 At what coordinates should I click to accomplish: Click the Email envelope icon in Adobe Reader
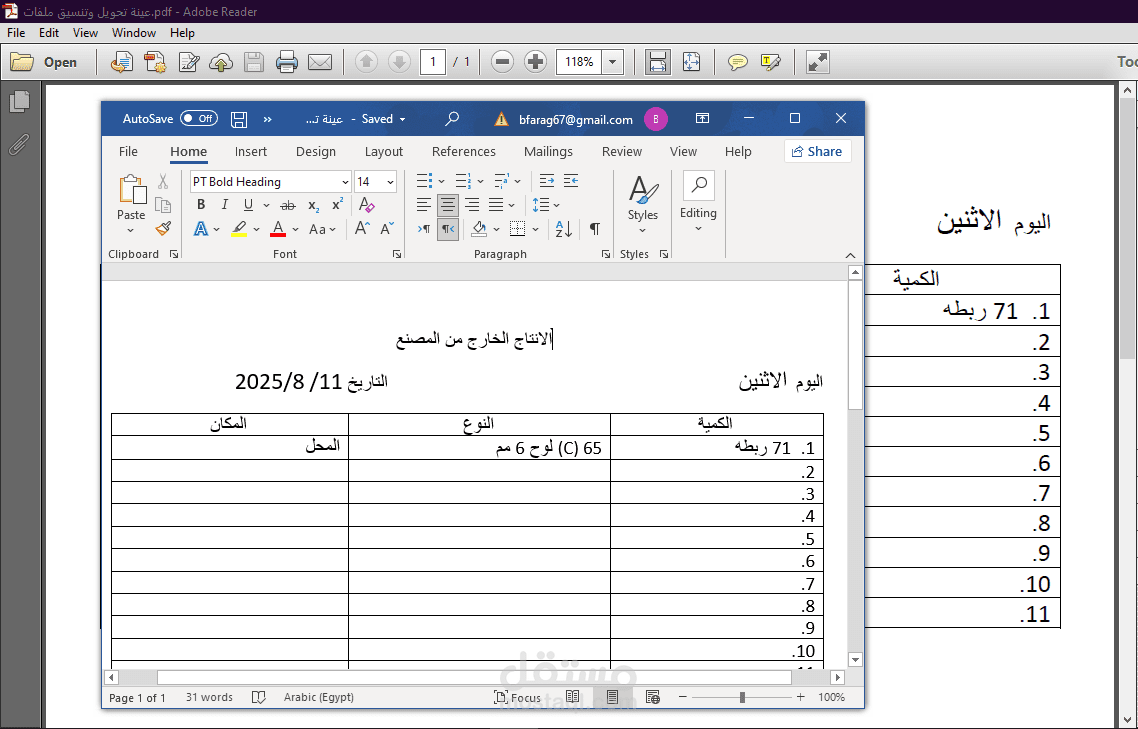pyautogui.click(x=320, y=62)
